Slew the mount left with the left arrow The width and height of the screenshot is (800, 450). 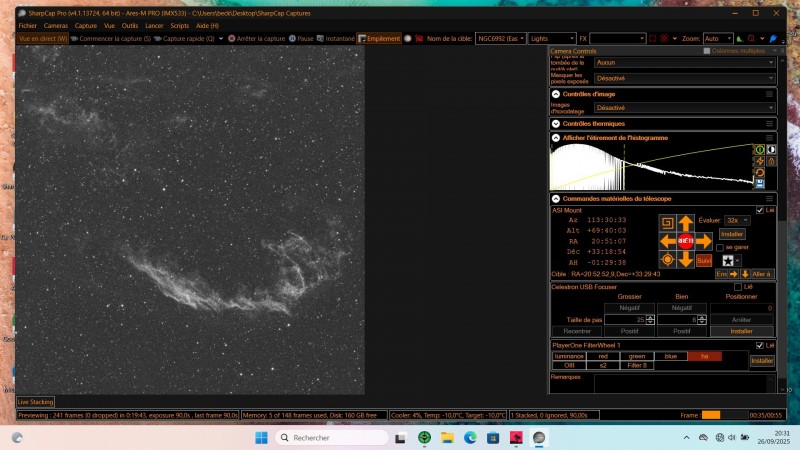(667, 241)
